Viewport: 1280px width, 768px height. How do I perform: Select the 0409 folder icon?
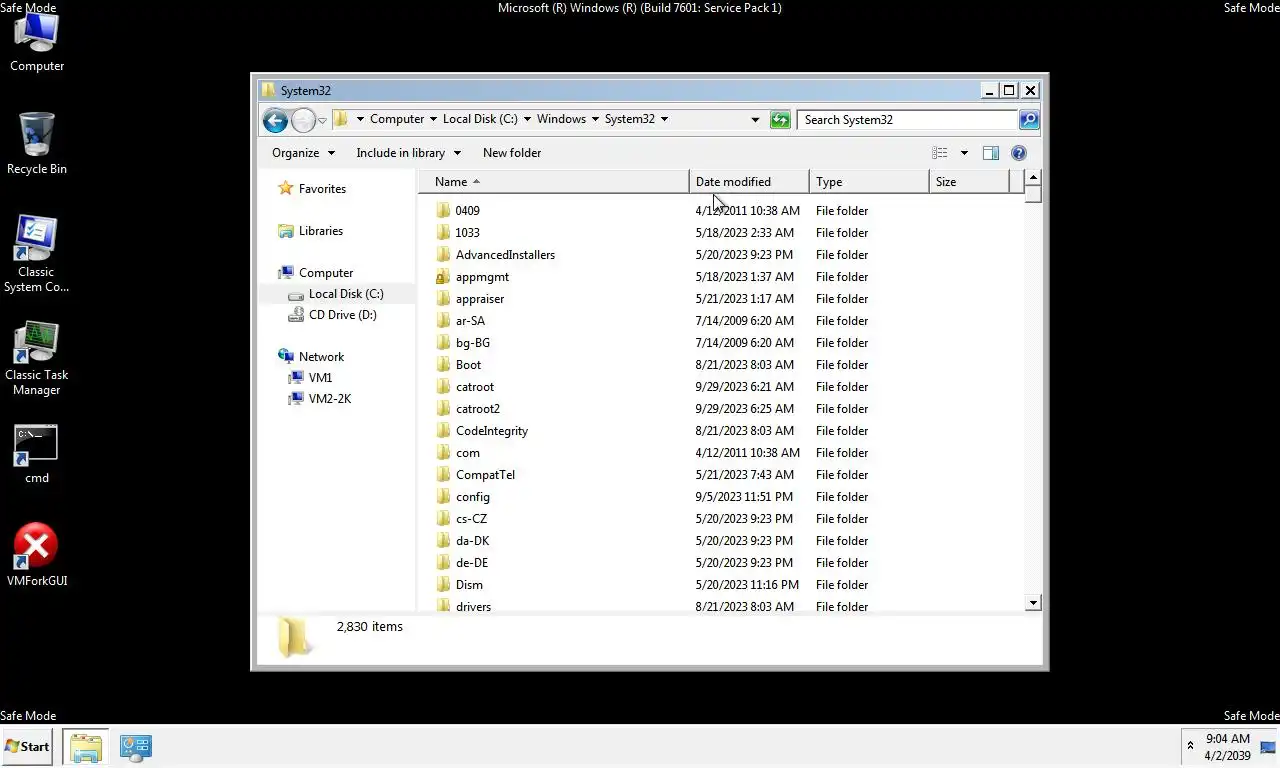point(444,211)
